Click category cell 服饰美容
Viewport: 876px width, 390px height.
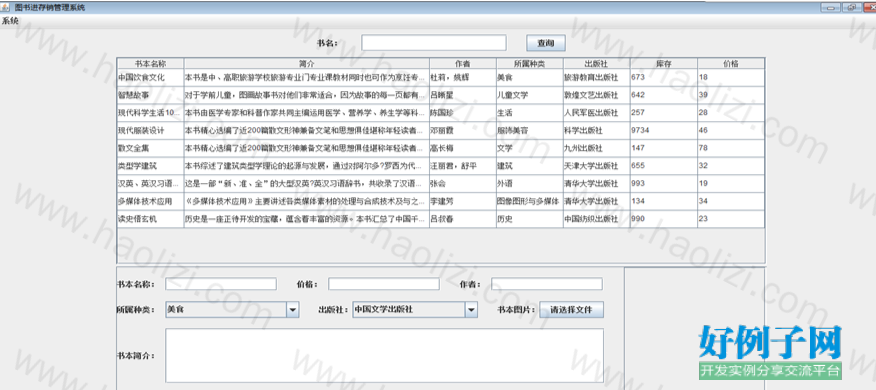tap(530, 131)
